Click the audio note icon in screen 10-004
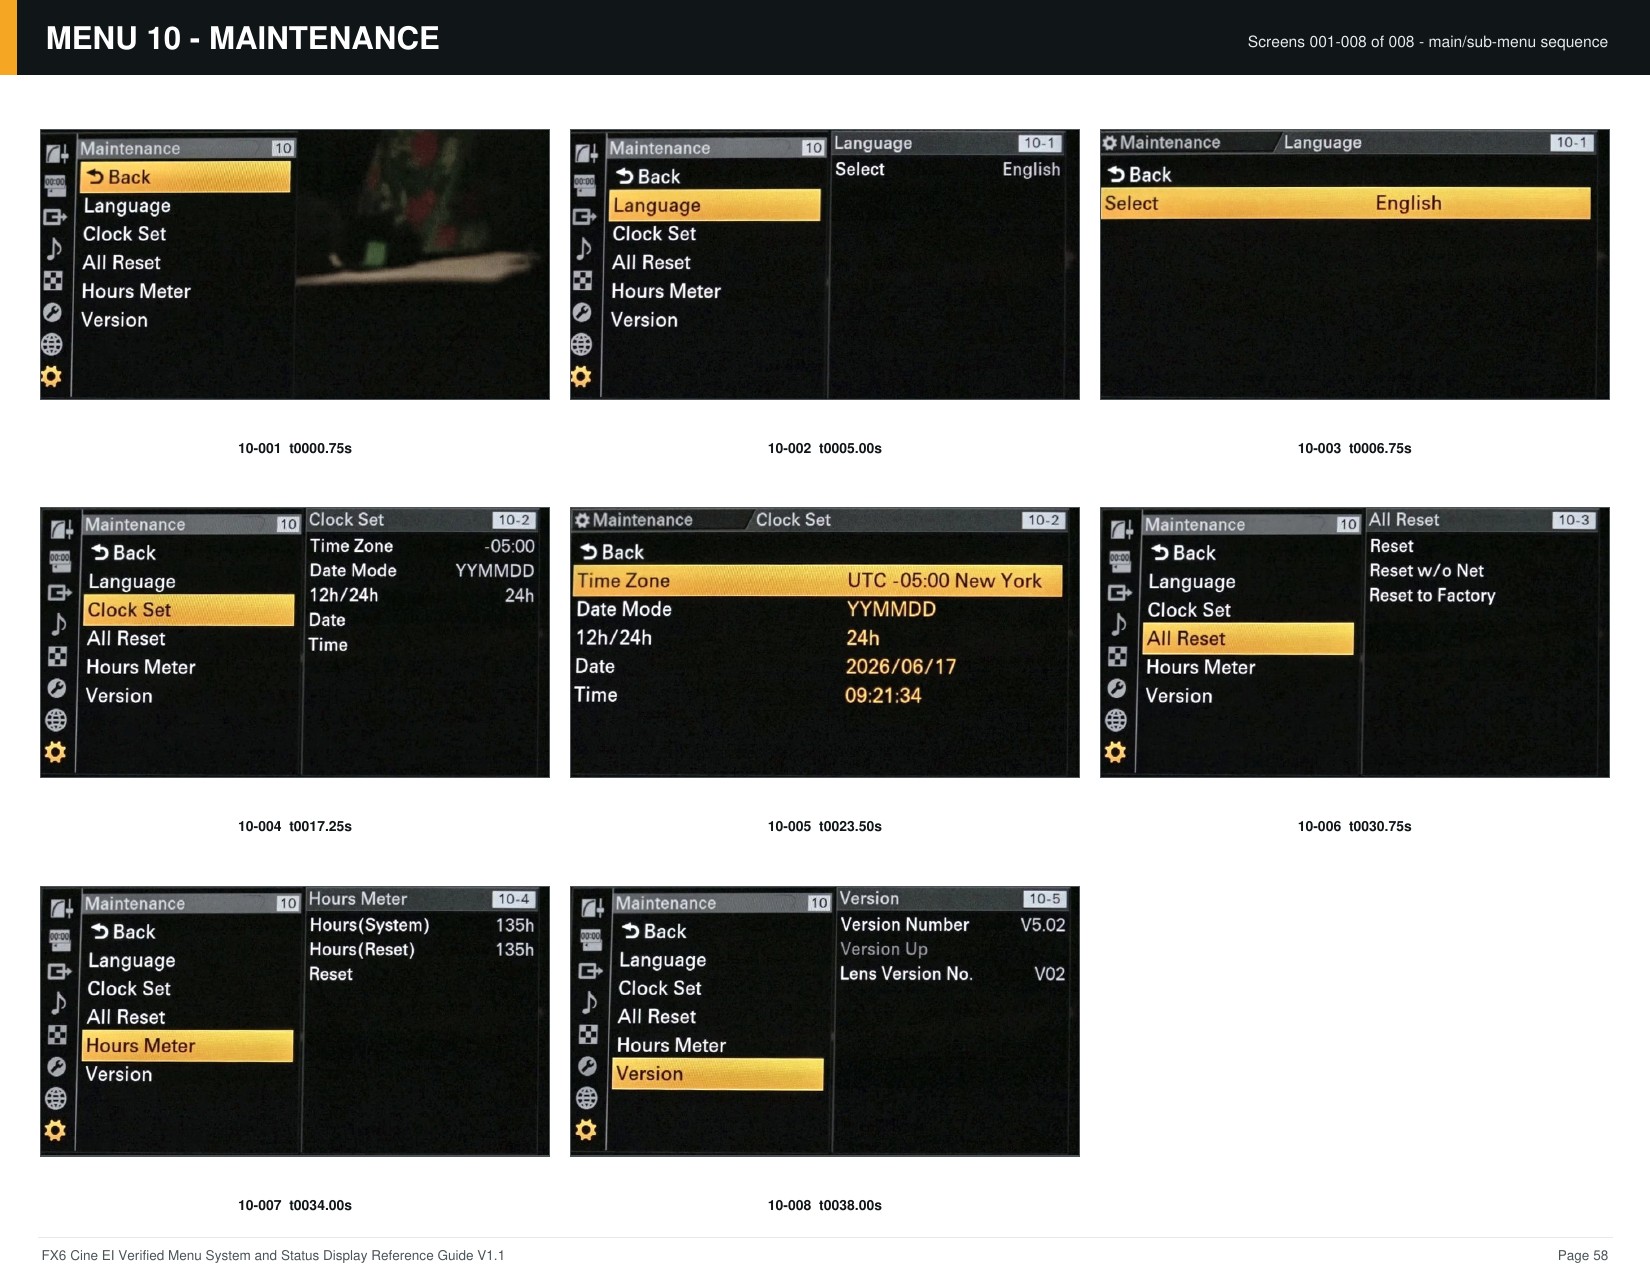Viewport: 1650px width, 1275px height. tap(59, 624)
